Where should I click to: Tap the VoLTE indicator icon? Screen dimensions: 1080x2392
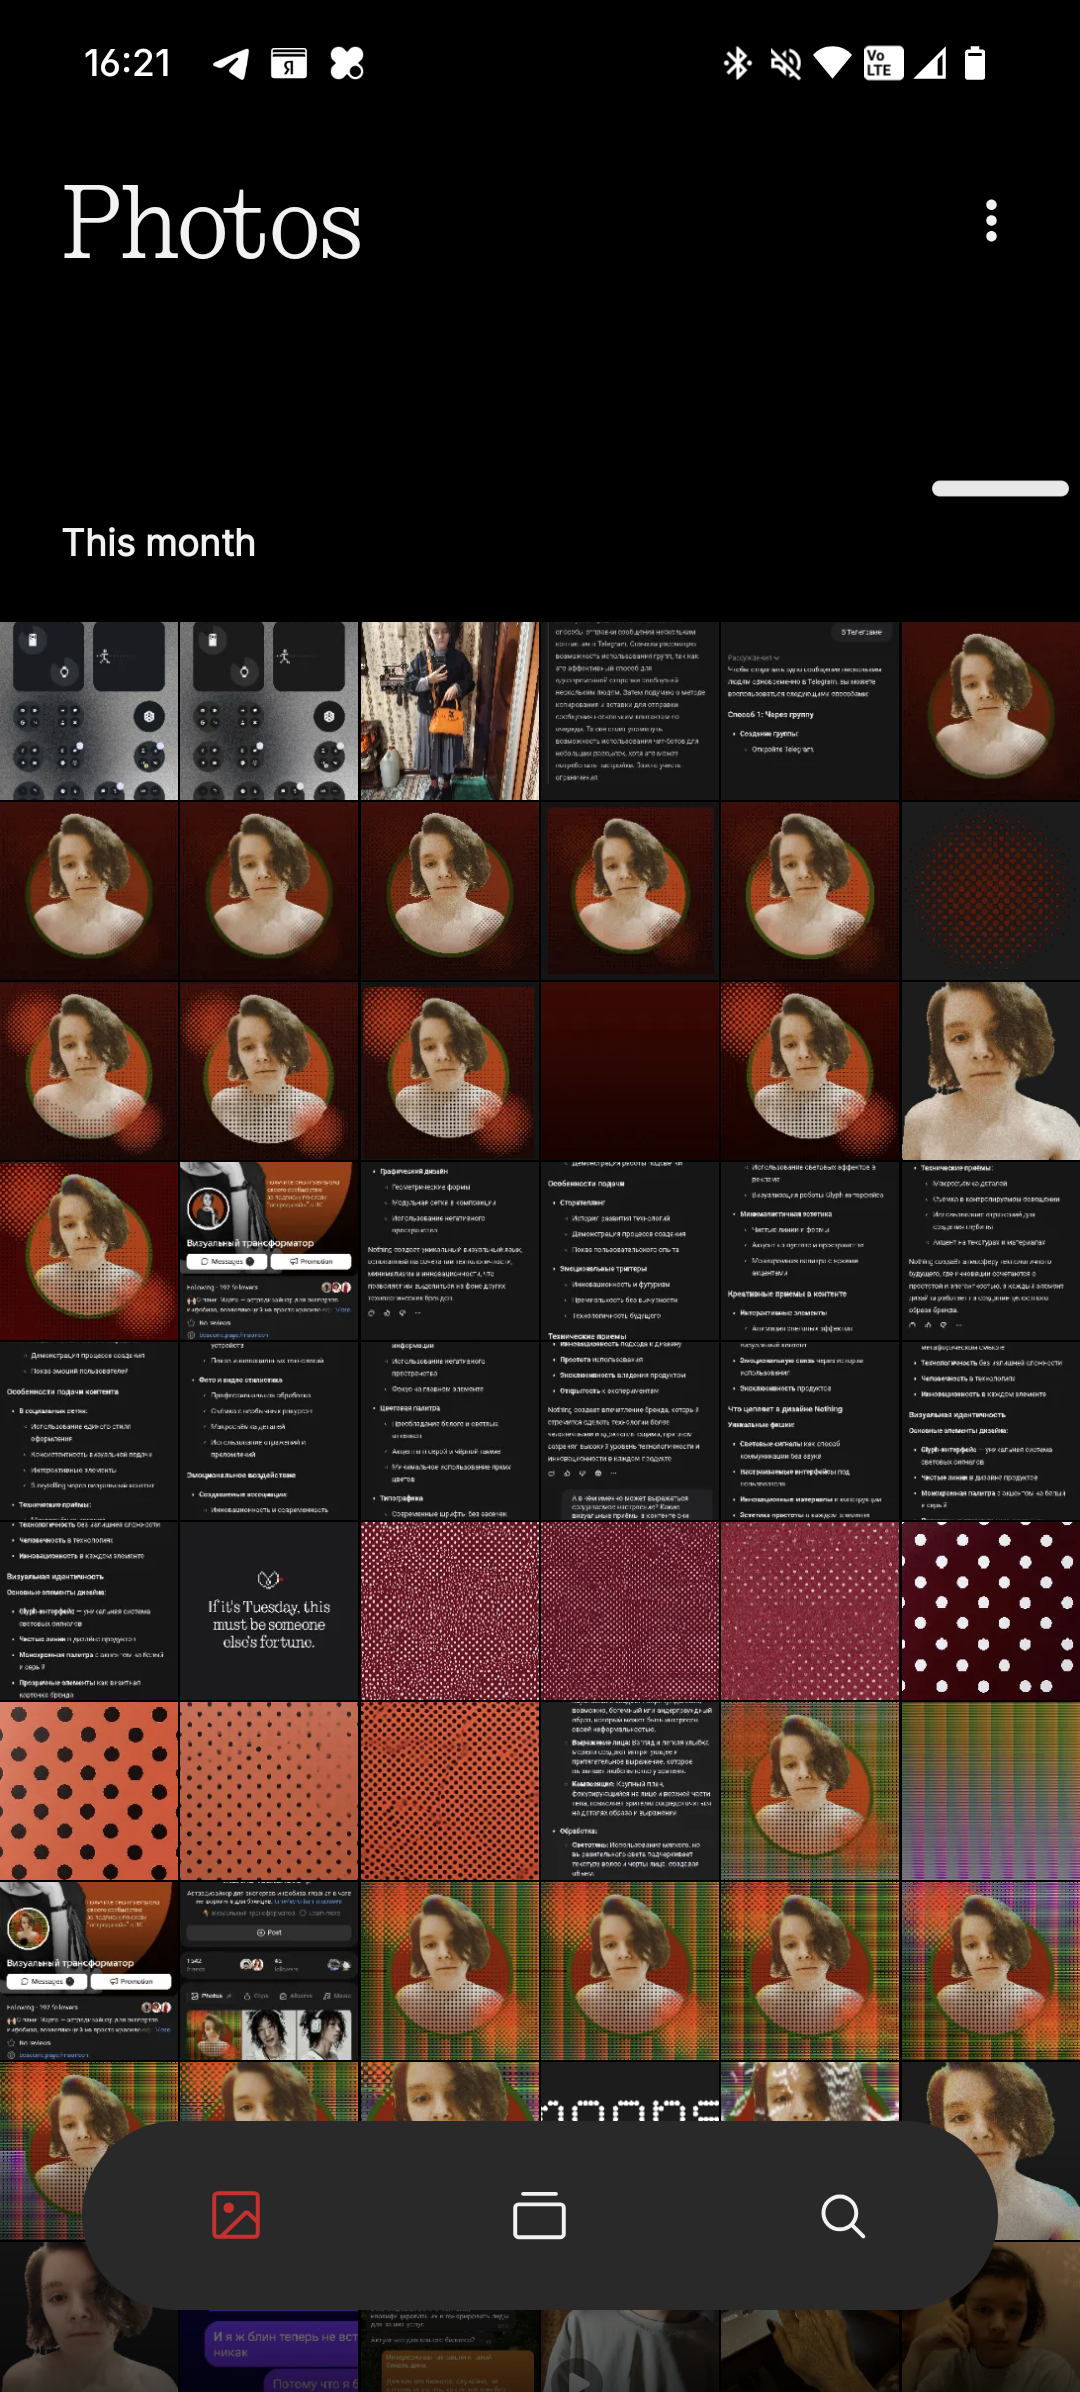coord(882,64)
